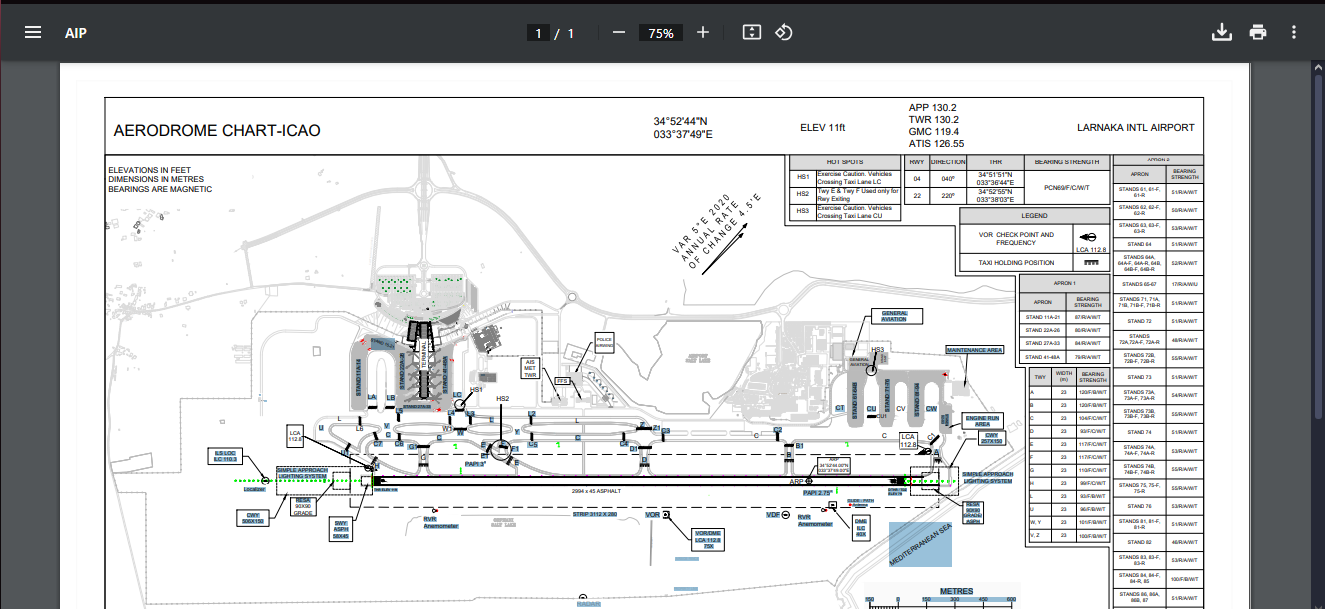
Task: Click the zoom out minus button
Action: point(619,32)
